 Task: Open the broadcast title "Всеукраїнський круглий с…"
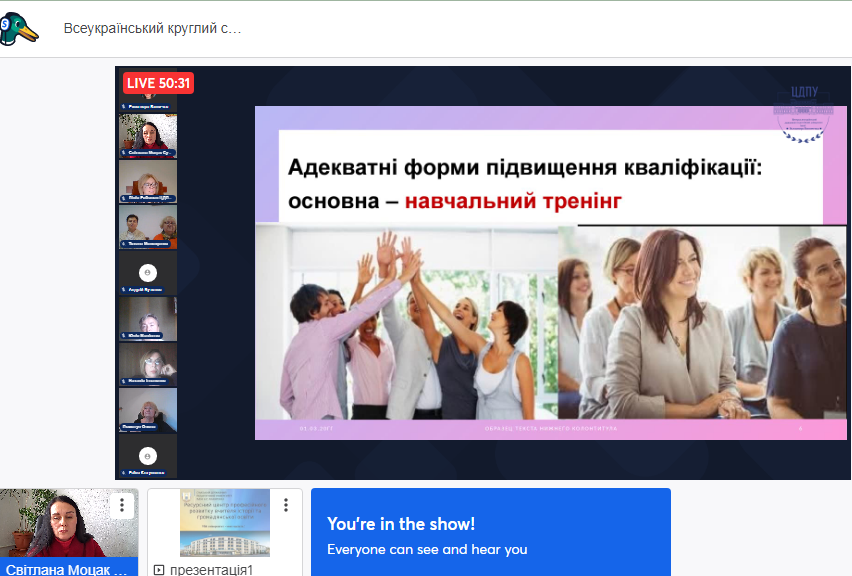coord(152,29)
